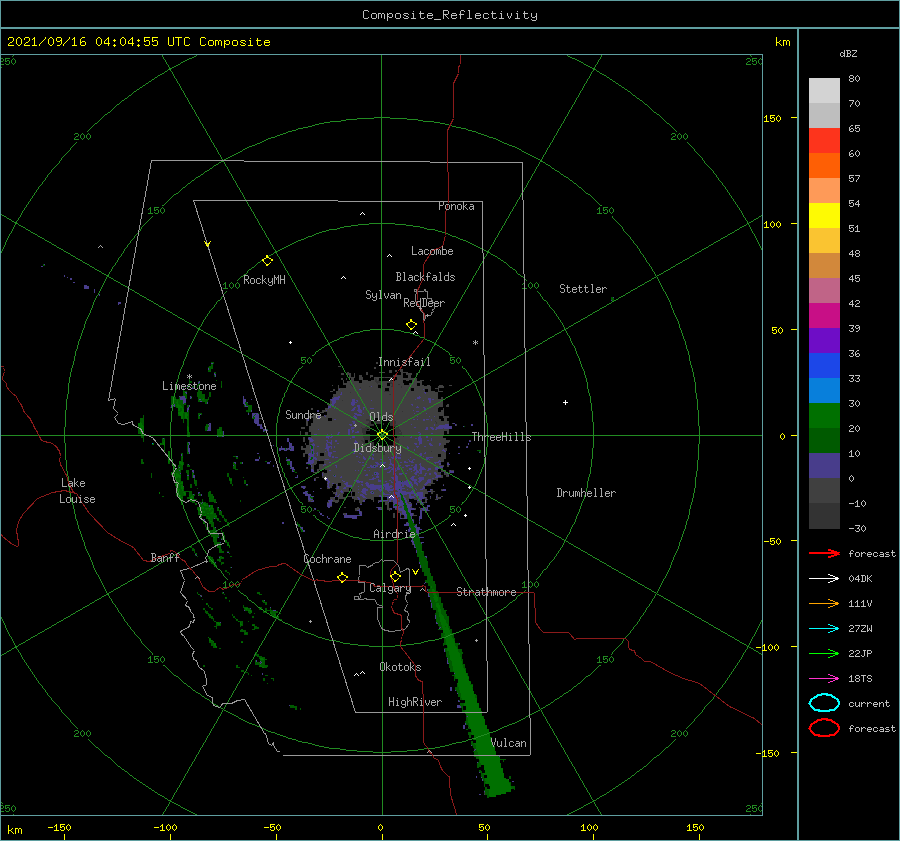Click the Innisfail map label
900x841 pixels.
[404, 362]
